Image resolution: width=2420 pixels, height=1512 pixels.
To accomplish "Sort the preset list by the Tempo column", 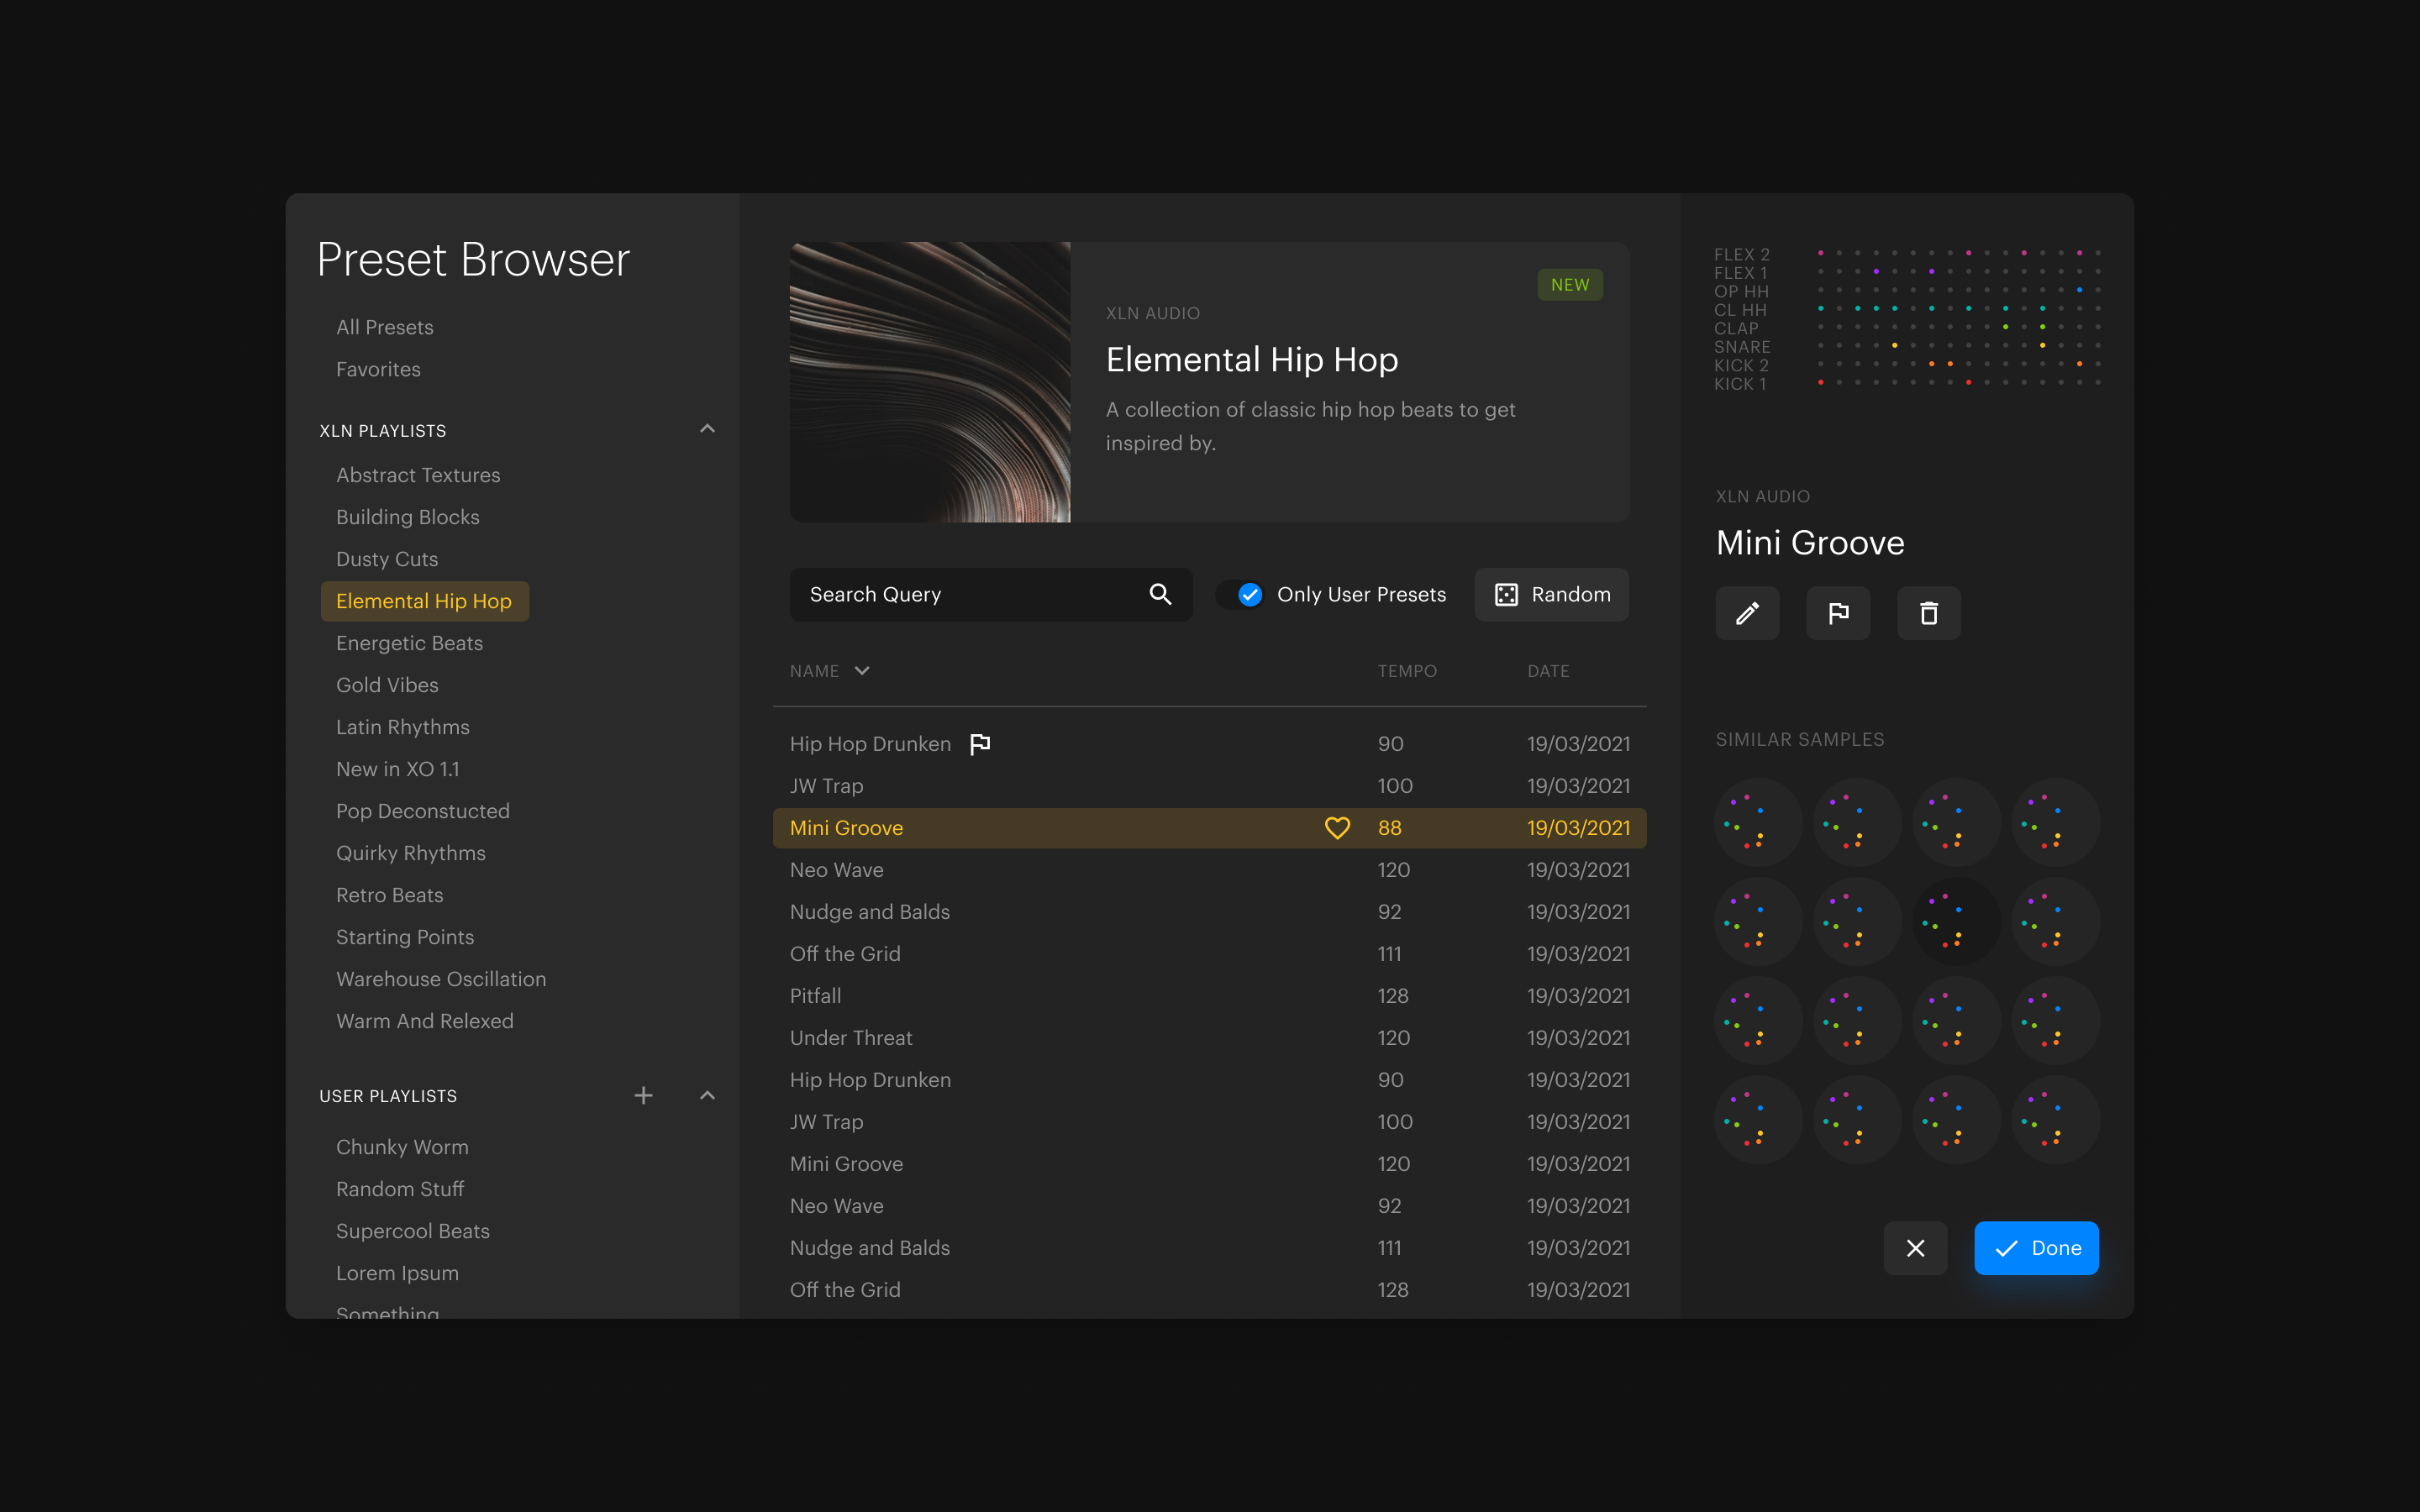I will [1407, 671].
